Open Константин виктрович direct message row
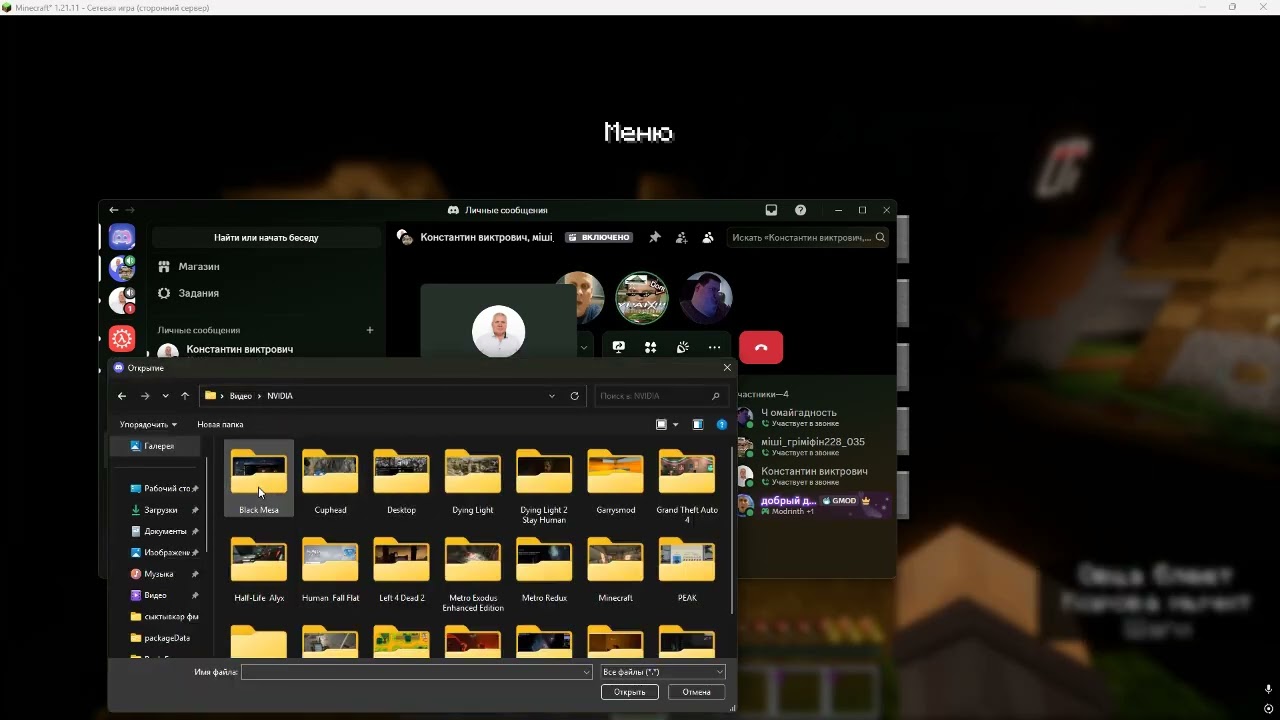Screen dimensions: 1280x720 click(x=266, y=350)
